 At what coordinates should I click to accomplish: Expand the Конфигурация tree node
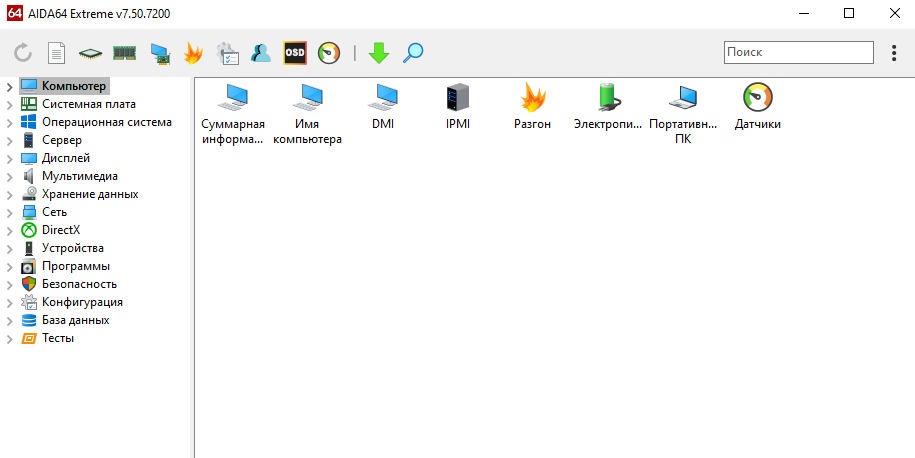point(9,304)
